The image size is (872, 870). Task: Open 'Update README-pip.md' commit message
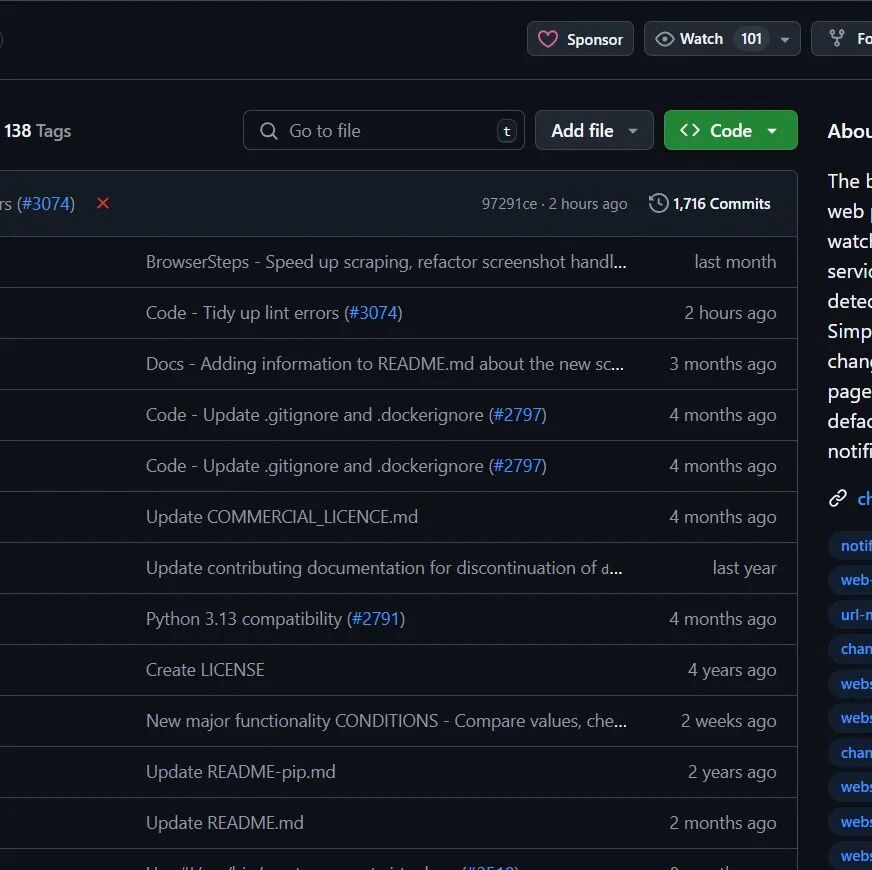click(x=240, y=772)
